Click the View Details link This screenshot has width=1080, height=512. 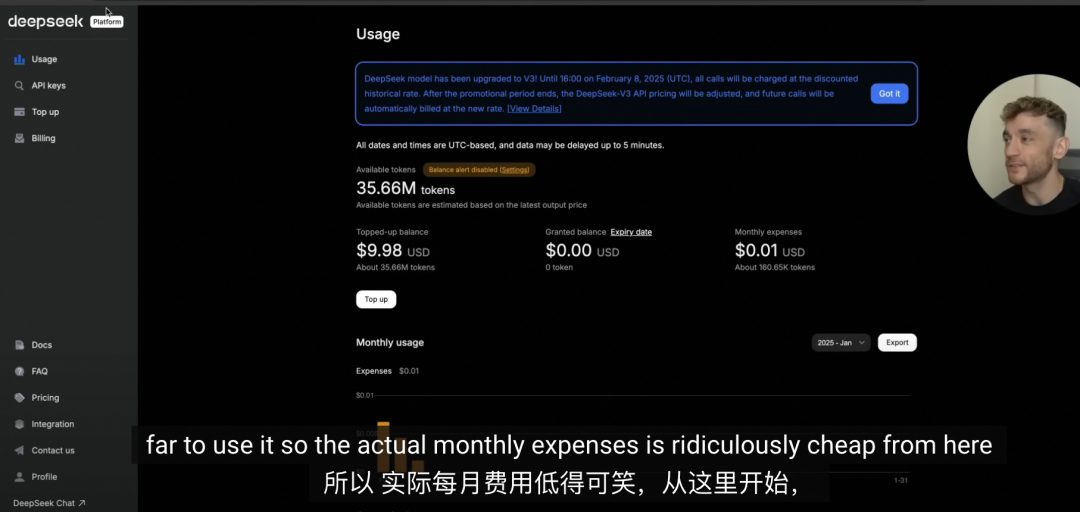[x=534, y=109]
